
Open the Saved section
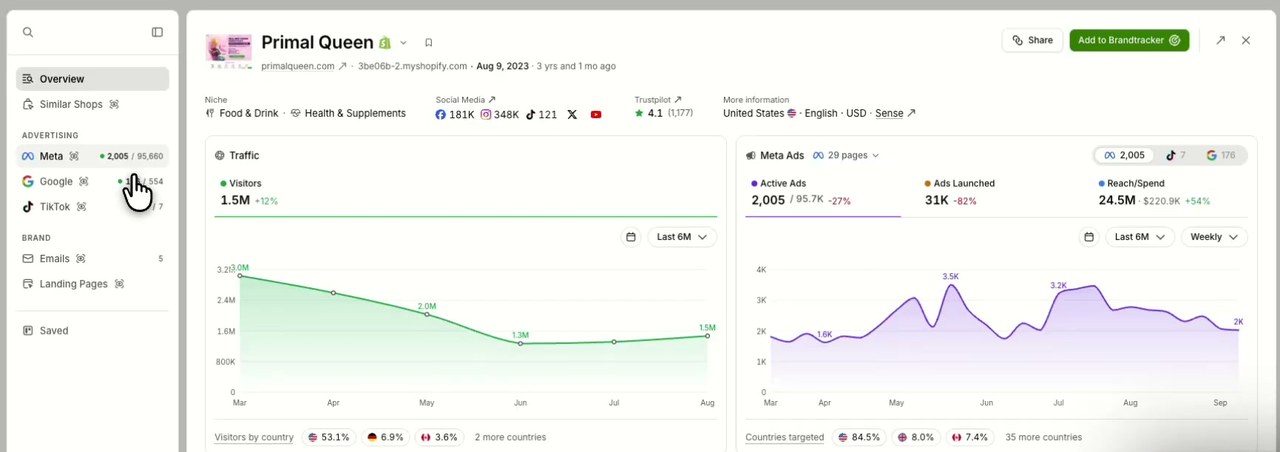tap(92, 330)
